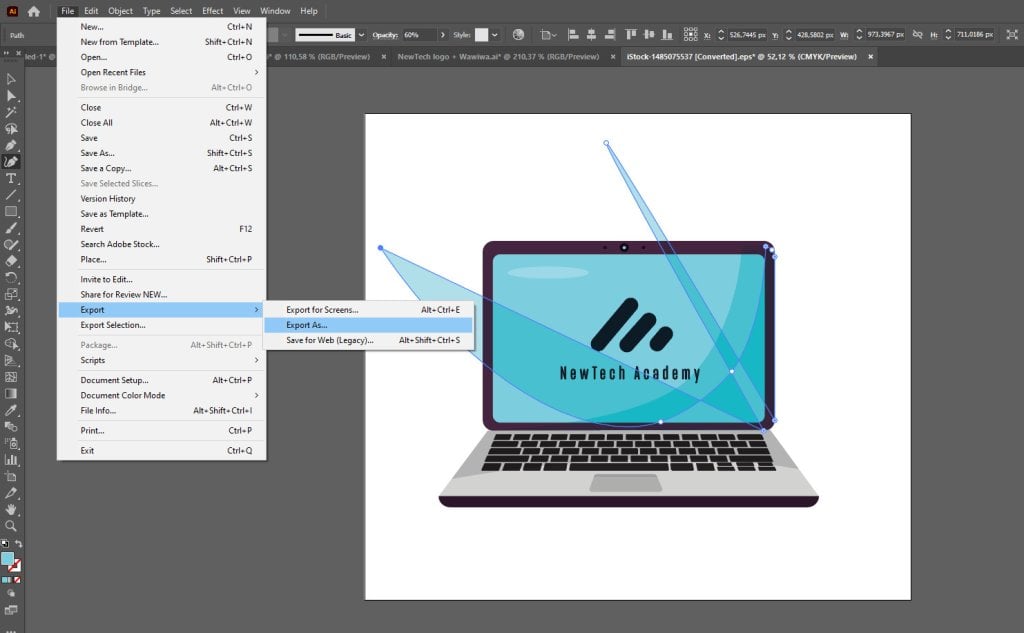Select the Lasso tool
This screenshot has width=1024, height=633.
[x=11, y=129]
